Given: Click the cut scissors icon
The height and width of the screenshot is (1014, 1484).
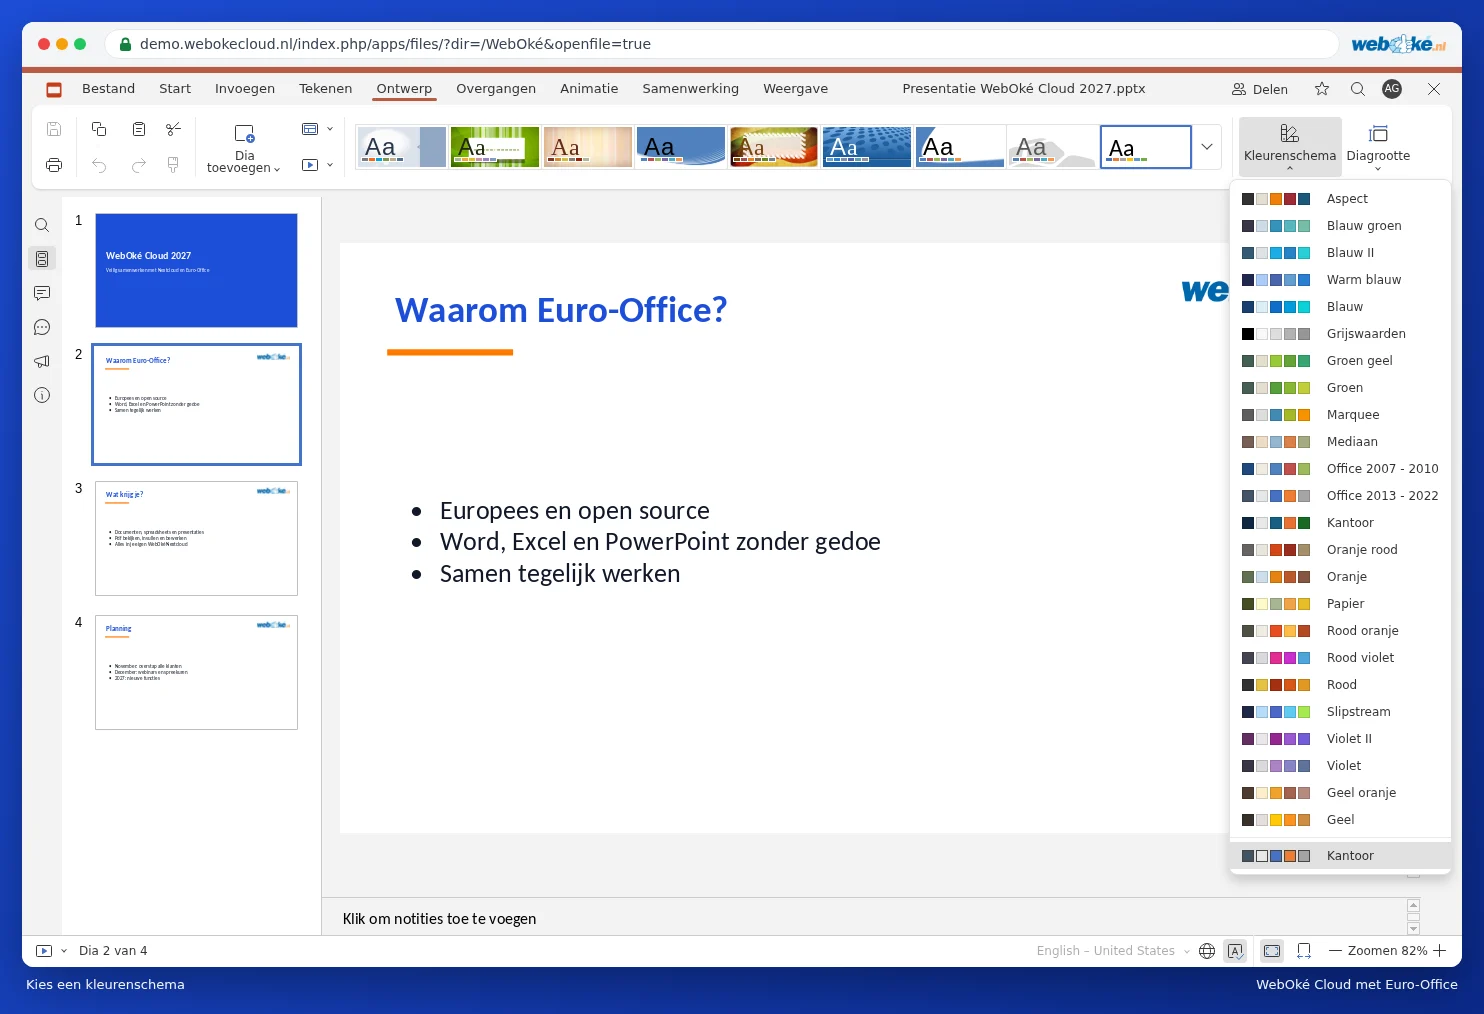Looking at the screenshot, I should [173, 129].
